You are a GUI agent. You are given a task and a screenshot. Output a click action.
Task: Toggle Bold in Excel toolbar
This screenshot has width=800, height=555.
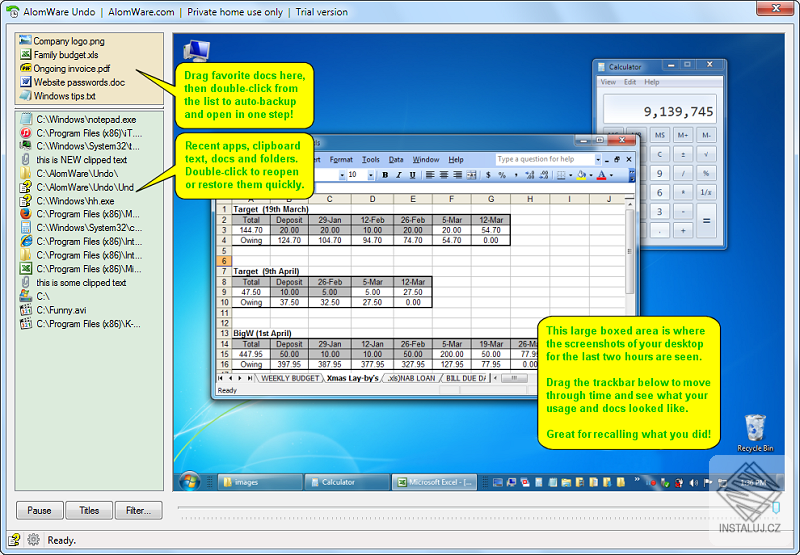pos(385,175)
